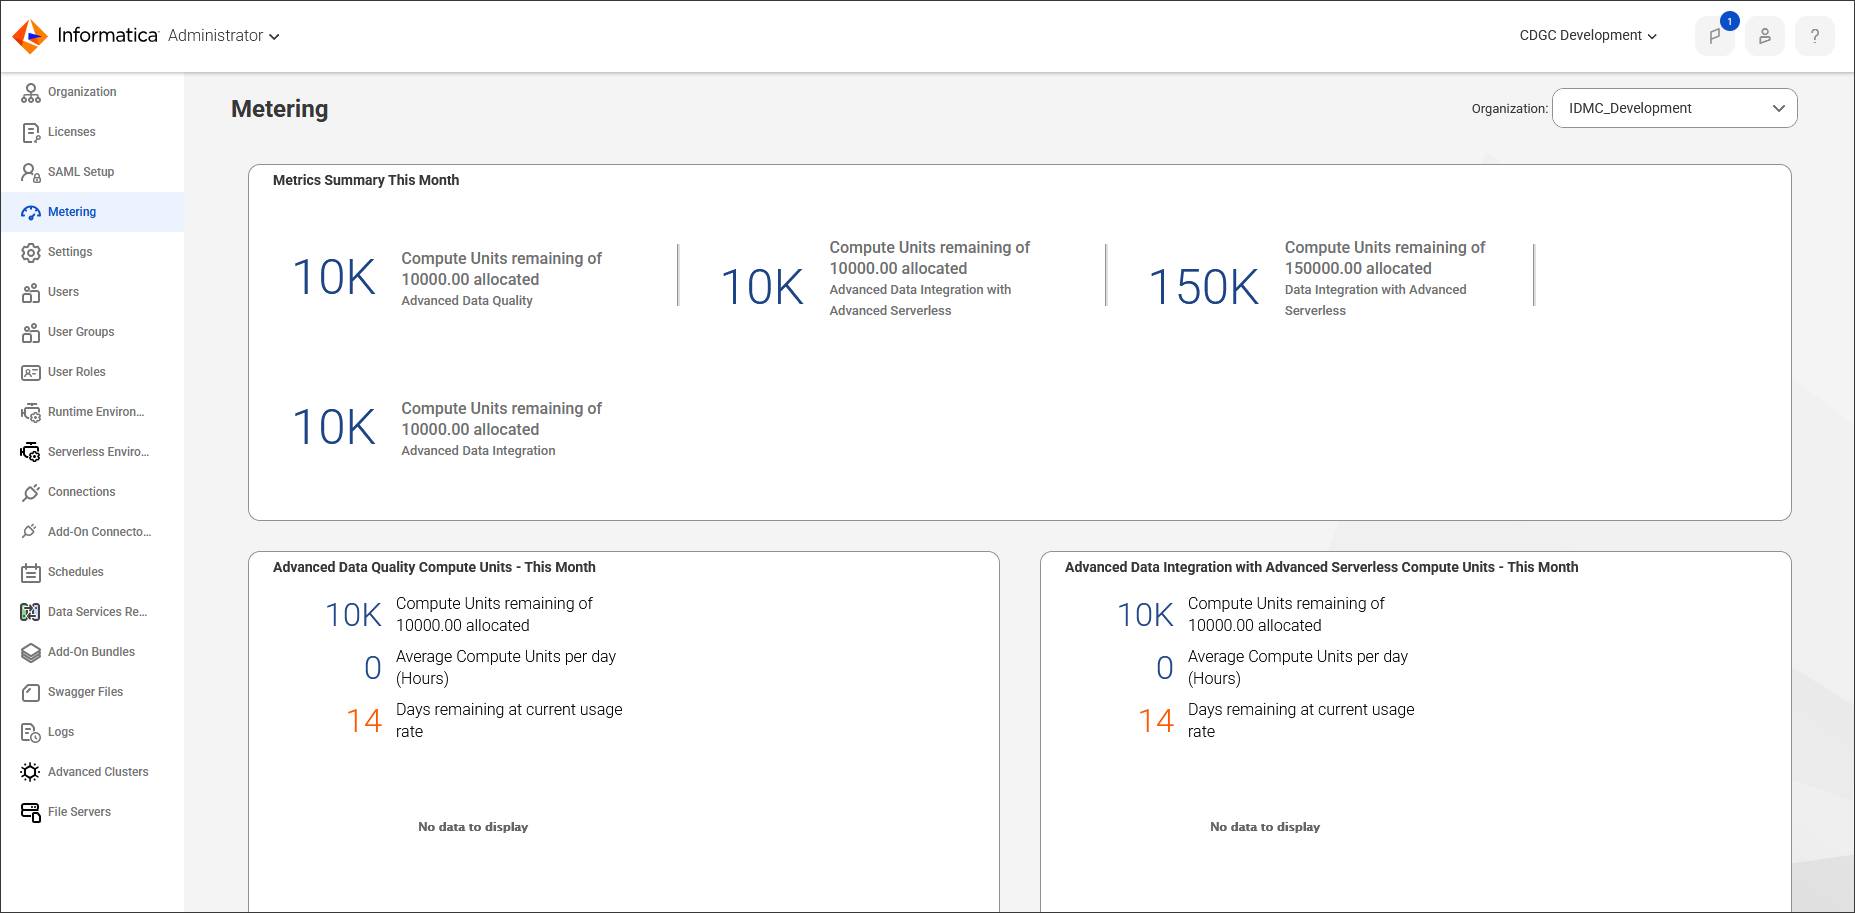The image size is (1855, 913).
Task: Open the Administrator service switcher dropdown
Action: click(224, 36)
